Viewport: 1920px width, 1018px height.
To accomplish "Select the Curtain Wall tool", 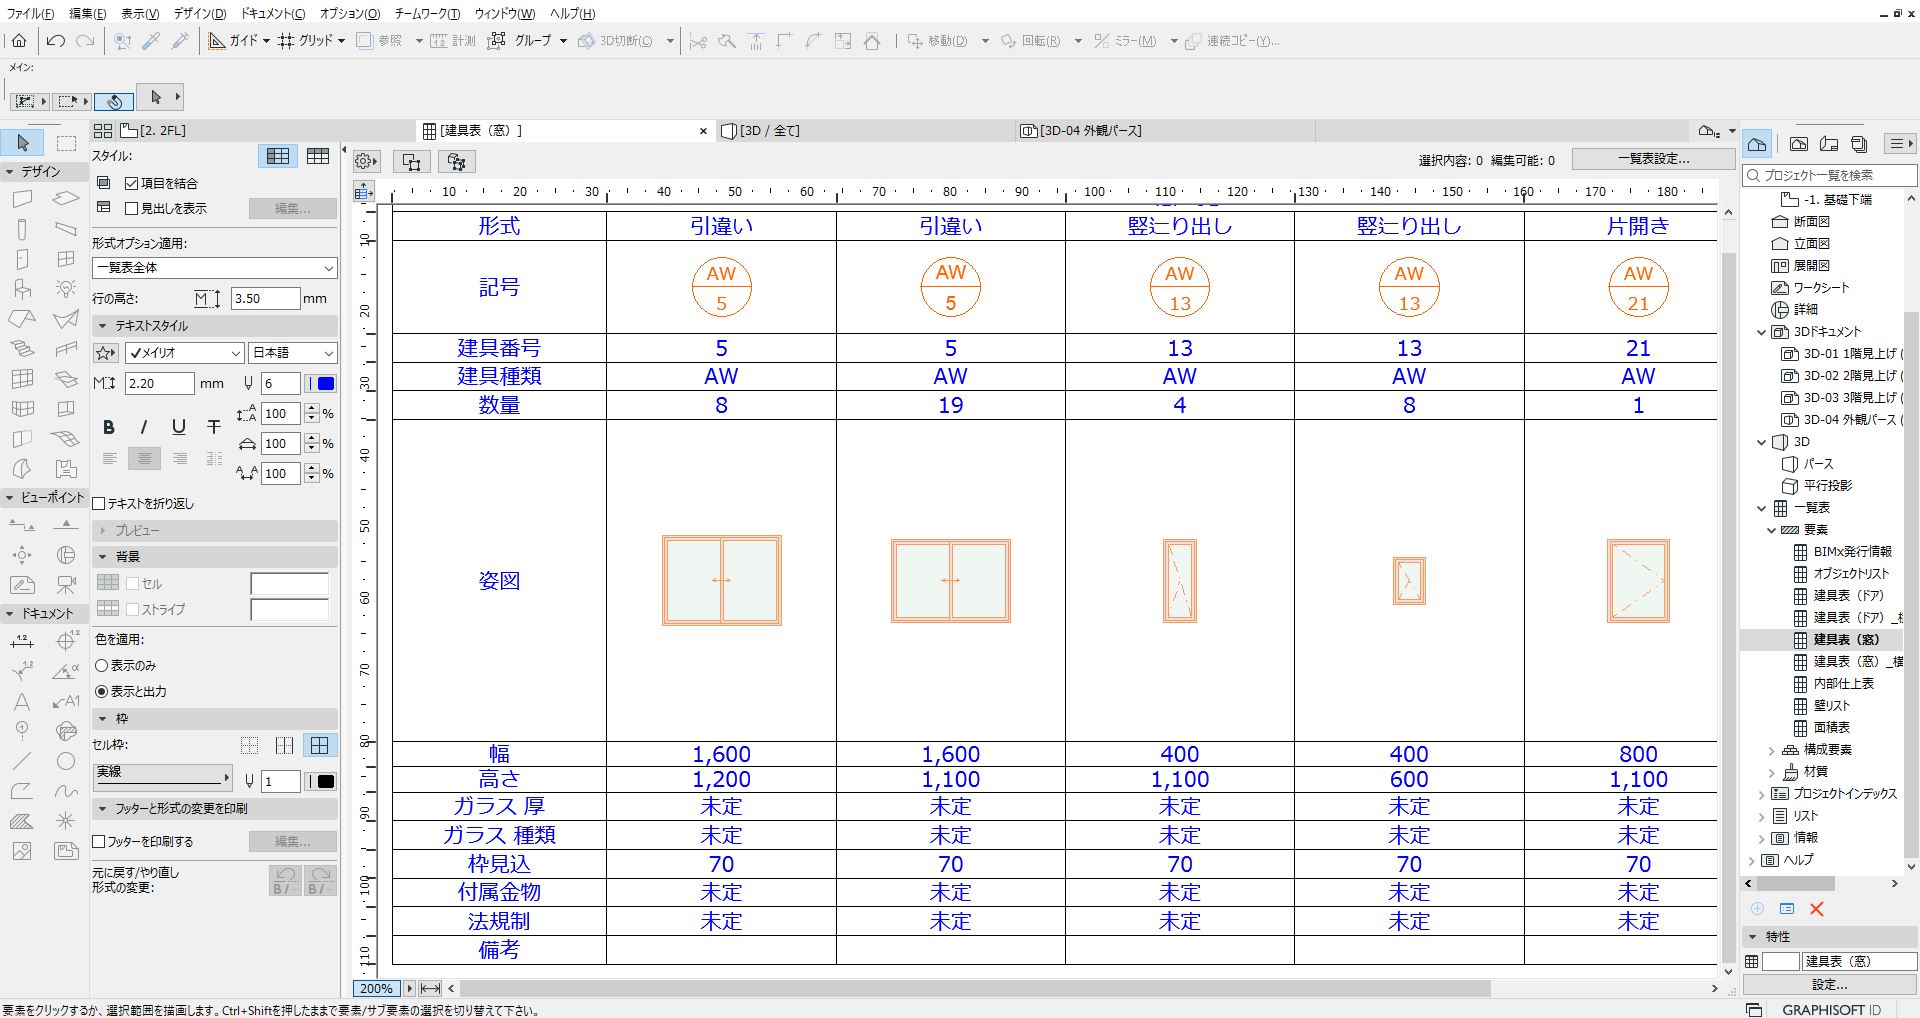I will pos(22,379).
